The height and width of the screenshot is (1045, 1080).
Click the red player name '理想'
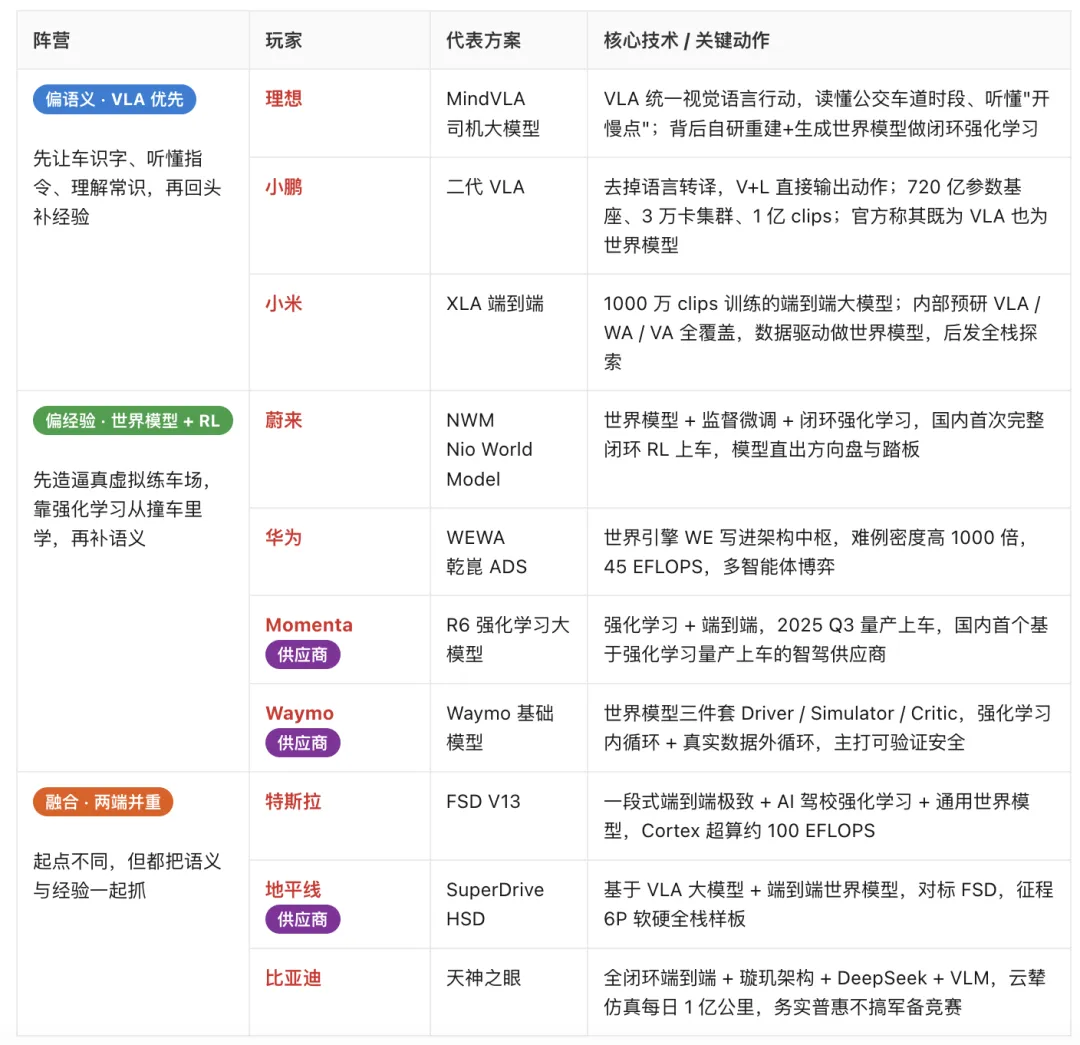284,99
